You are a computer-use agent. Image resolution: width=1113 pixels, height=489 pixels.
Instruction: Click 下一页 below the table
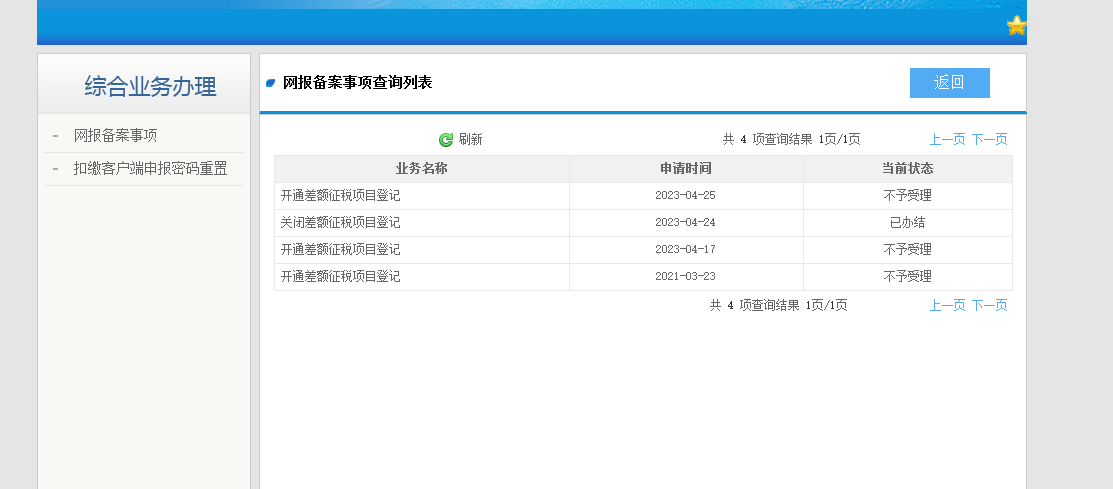click(x=989, y=306)
